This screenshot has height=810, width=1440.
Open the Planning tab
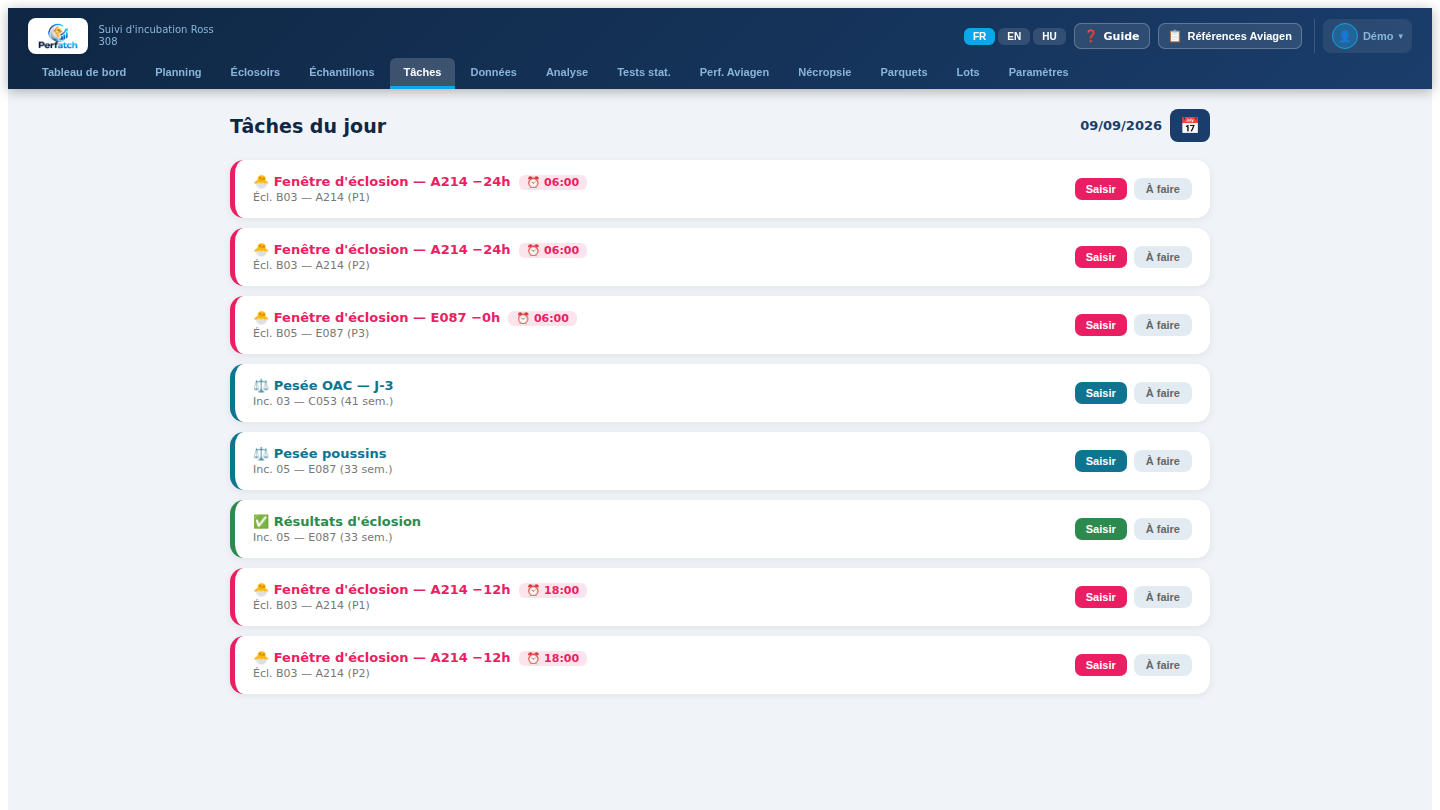pos(178,72)
